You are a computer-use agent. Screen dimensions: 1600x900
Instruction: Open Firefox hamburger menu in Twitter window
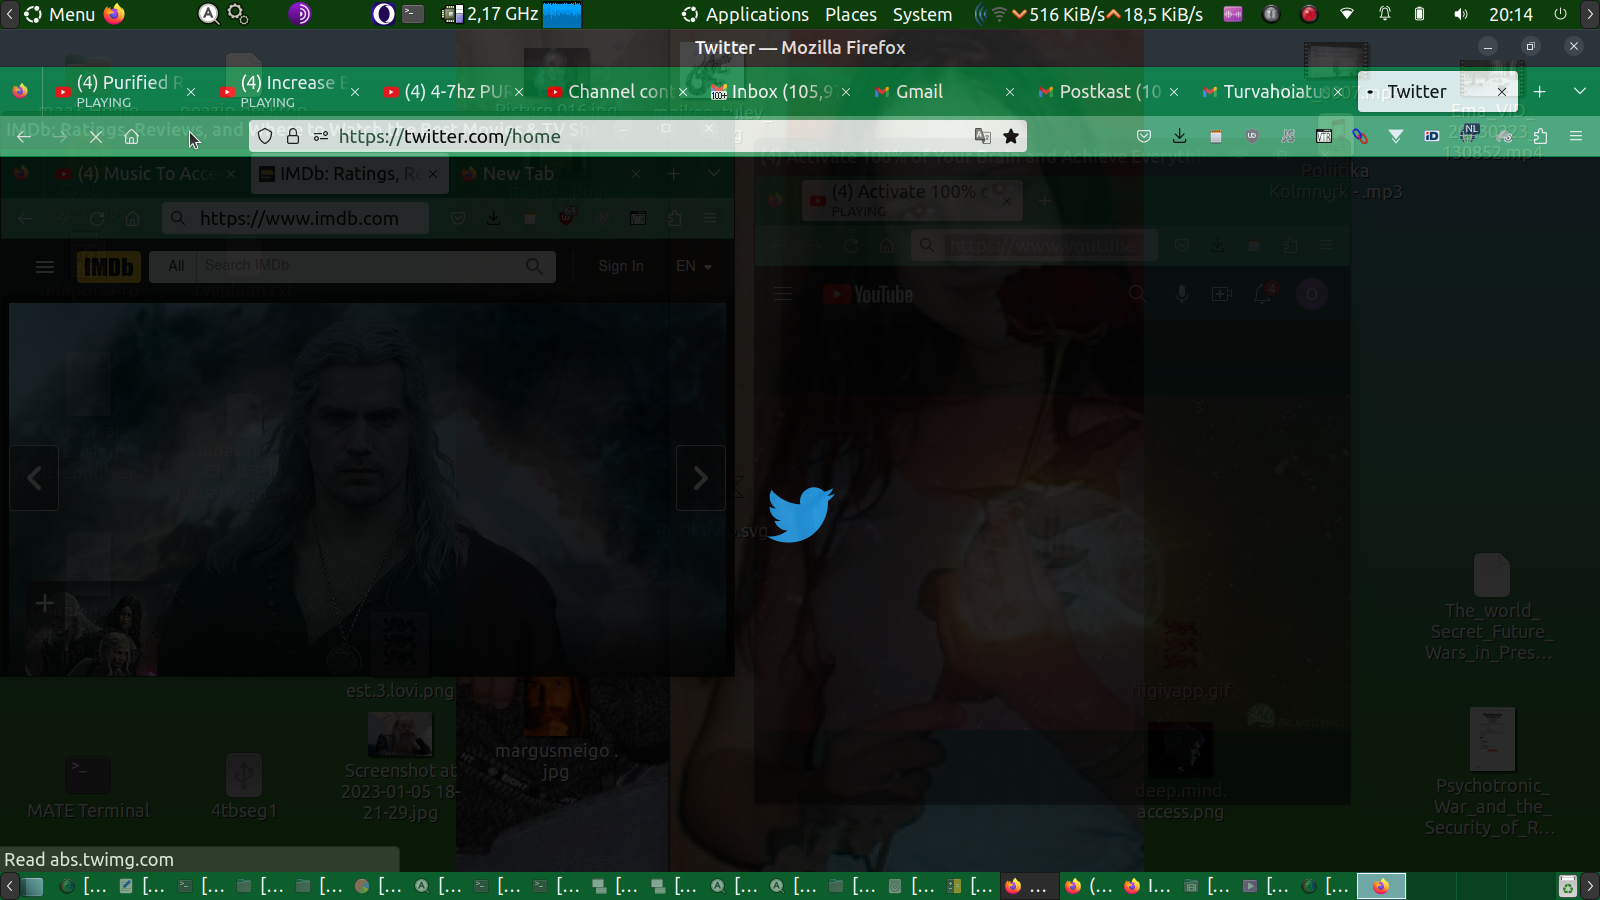(x=1576, y=136)
